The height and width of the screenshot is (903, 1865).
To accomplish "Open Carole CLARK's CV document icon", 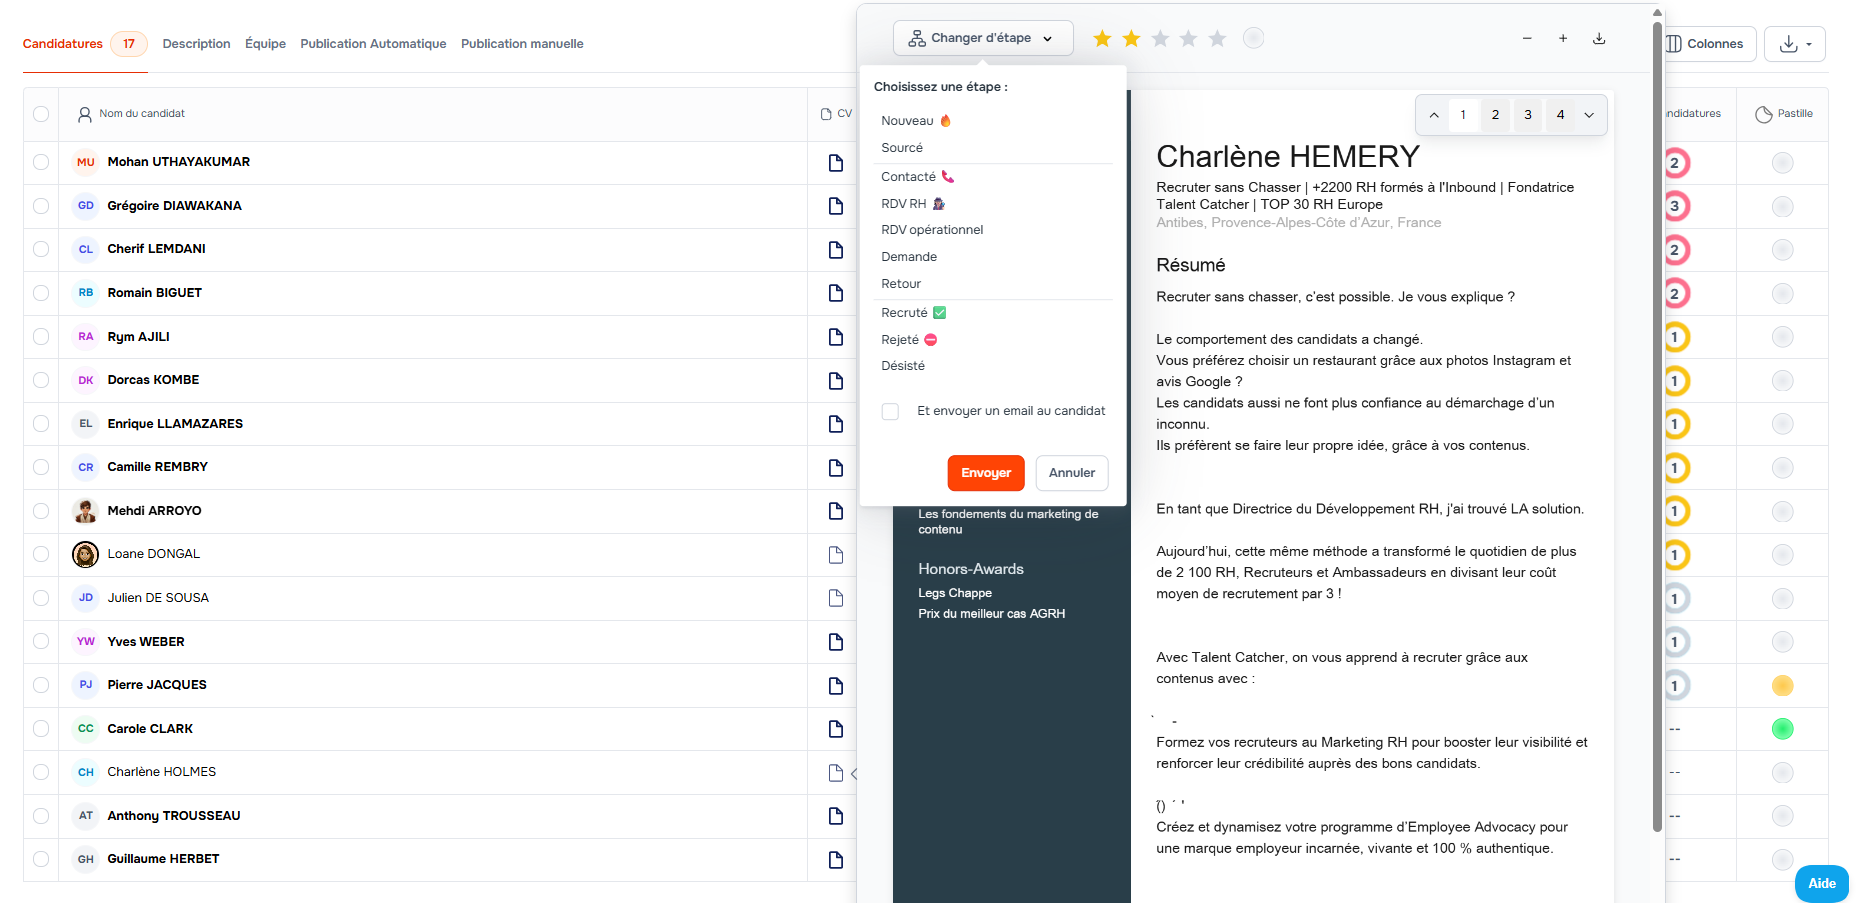I will click(x=836, y=729).
